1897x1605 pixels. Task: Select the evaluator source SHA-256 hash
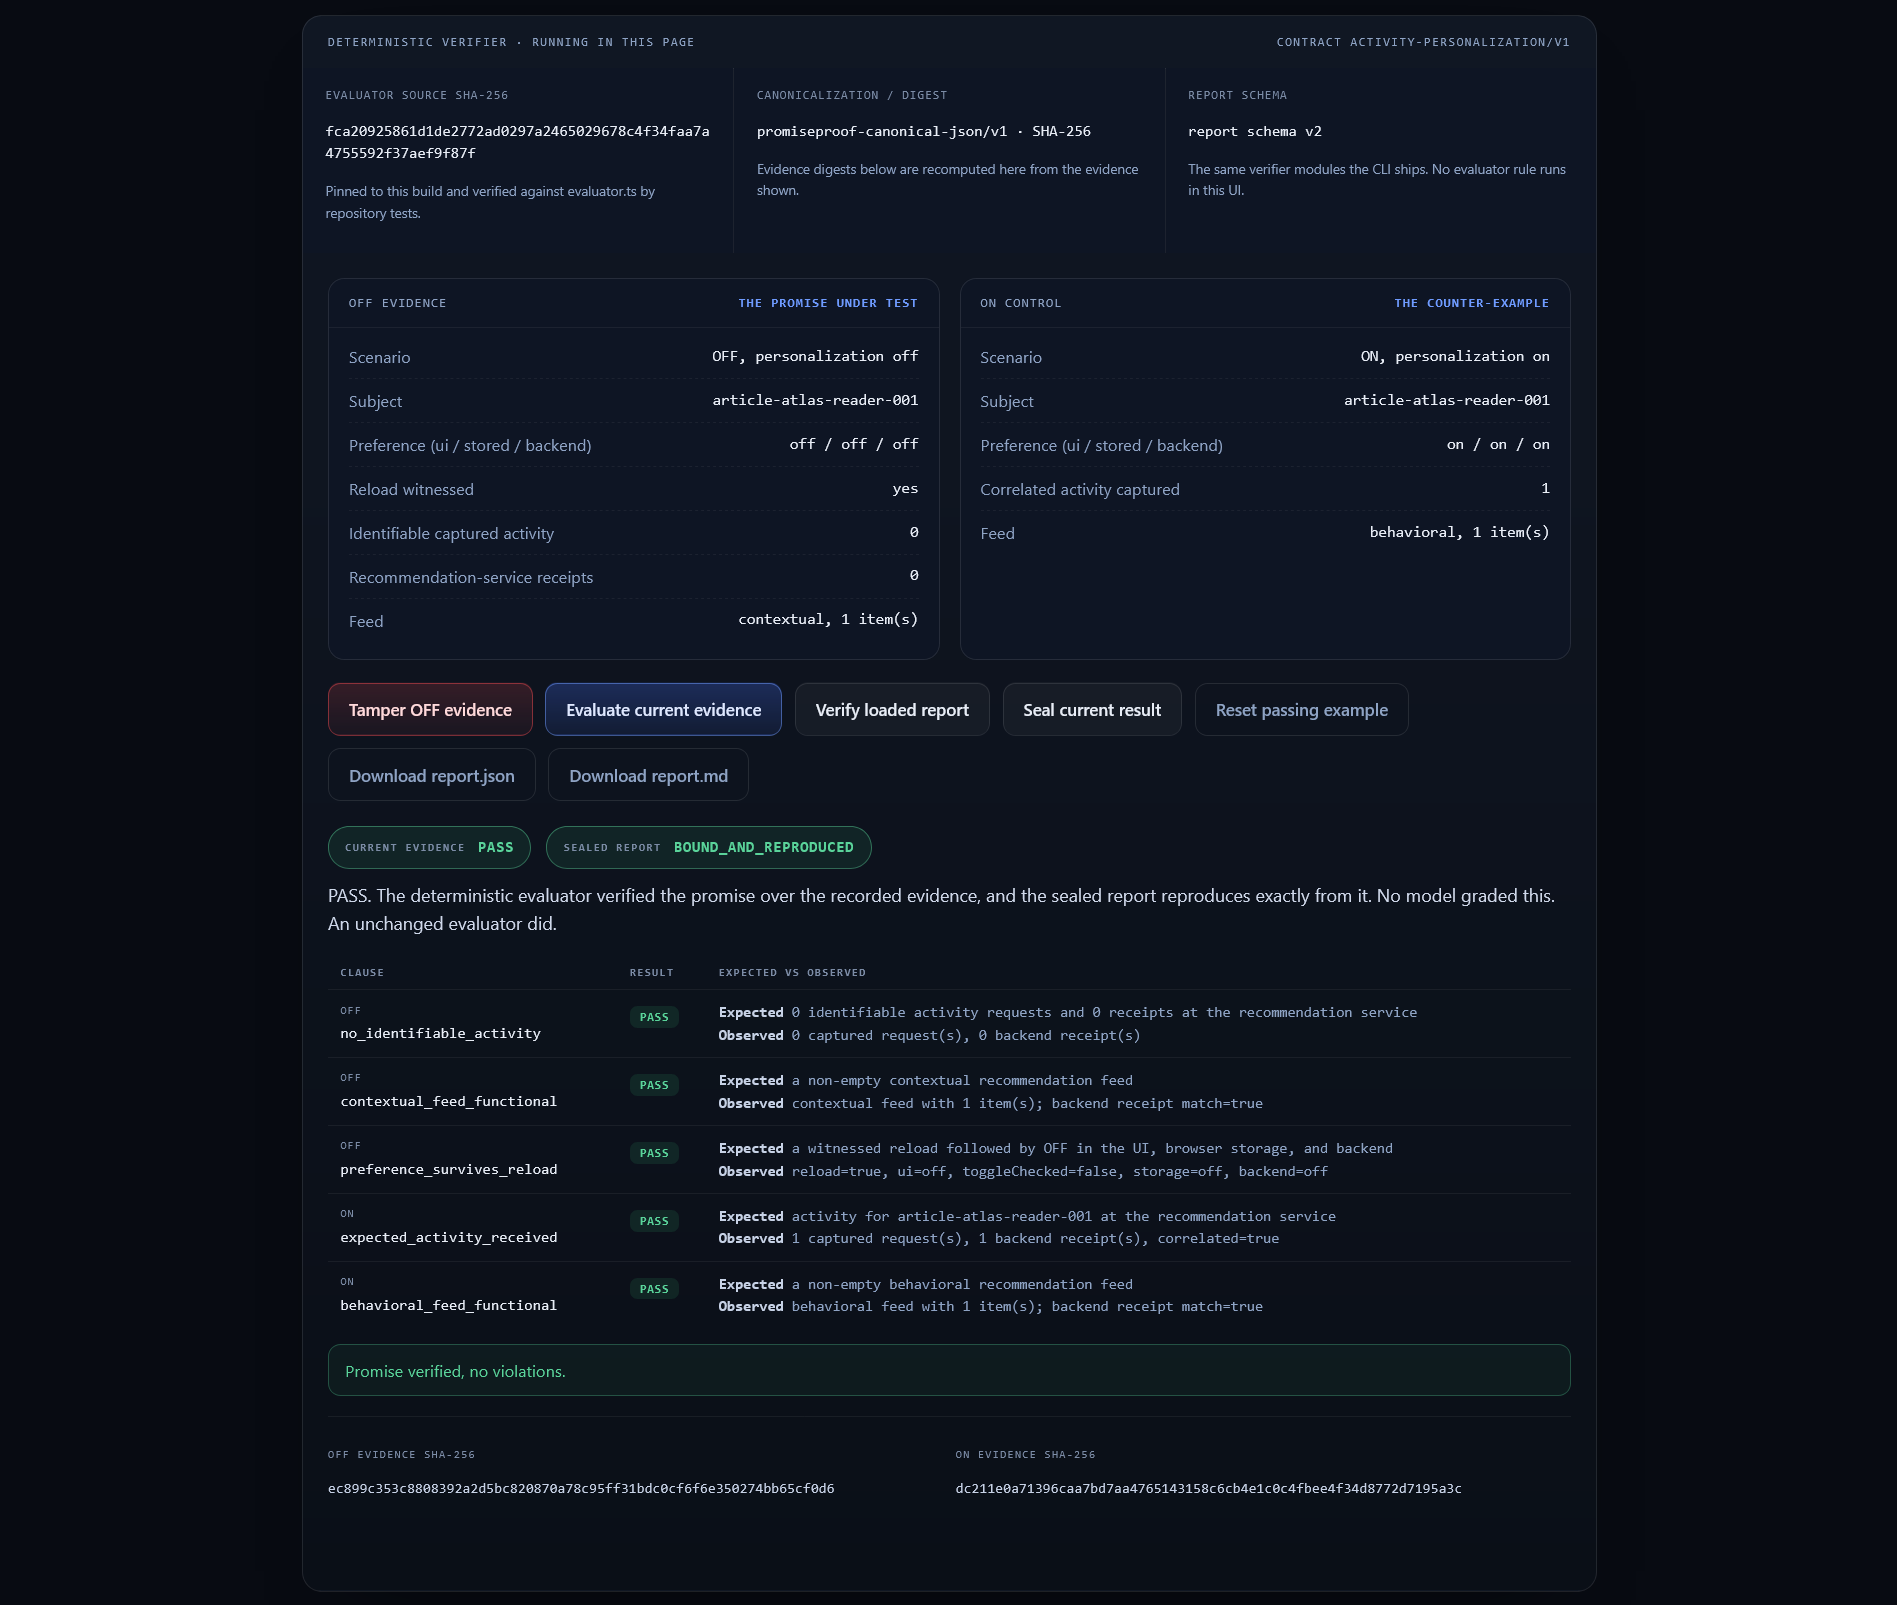tap(517, 142)
